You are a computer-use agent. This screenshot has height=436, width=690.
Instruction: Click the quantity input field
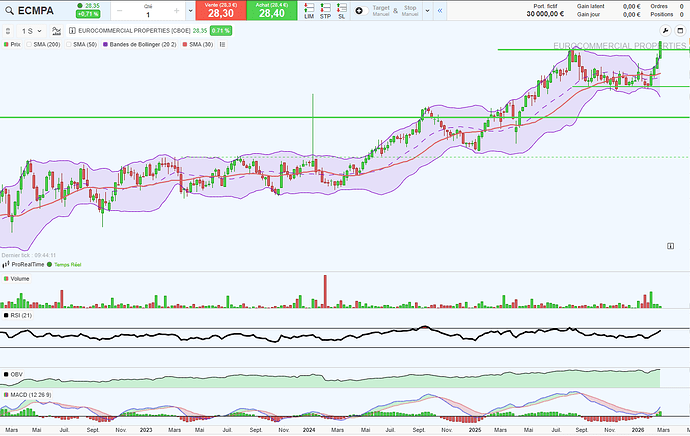click(147, 15)
